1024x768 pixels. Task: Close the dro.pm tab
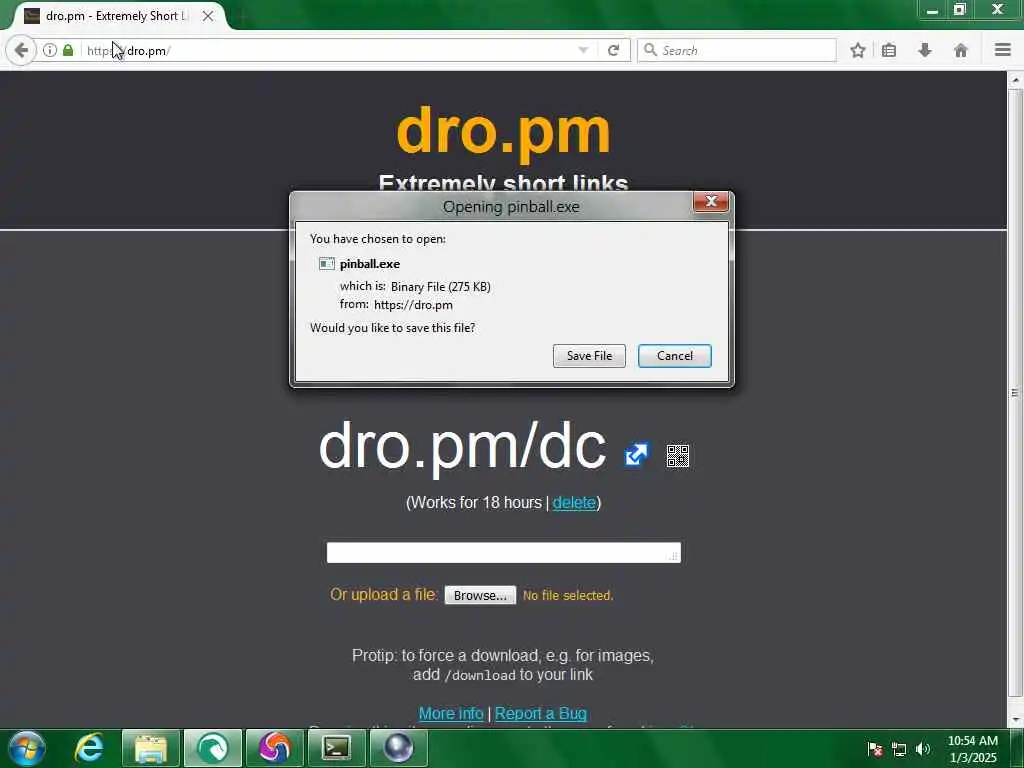[x=208, y=16]
